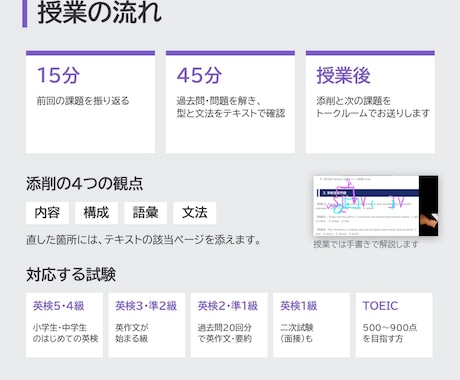Open the TOEIC card
The width and height of the screenshot is (460, 380).
click(394, 325)
